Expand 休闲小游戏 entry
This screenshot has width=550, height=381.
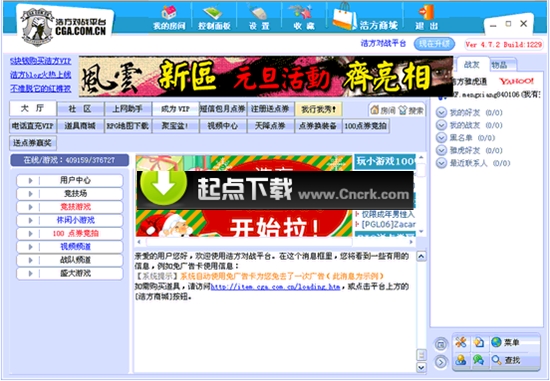click(x=70, y=220)
